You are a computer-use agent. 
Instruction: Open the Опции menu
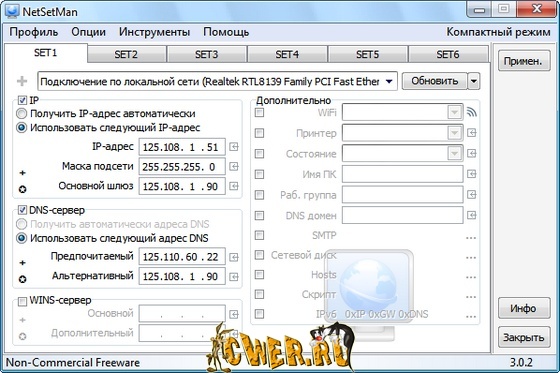[x=89, y=32]
